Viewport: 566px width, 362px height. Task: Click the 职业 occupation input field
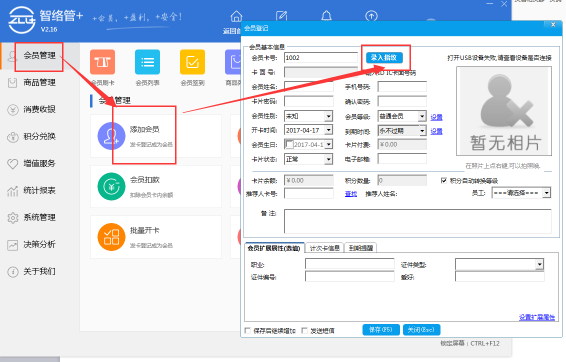pyautogui.click(x=350, y=264)
